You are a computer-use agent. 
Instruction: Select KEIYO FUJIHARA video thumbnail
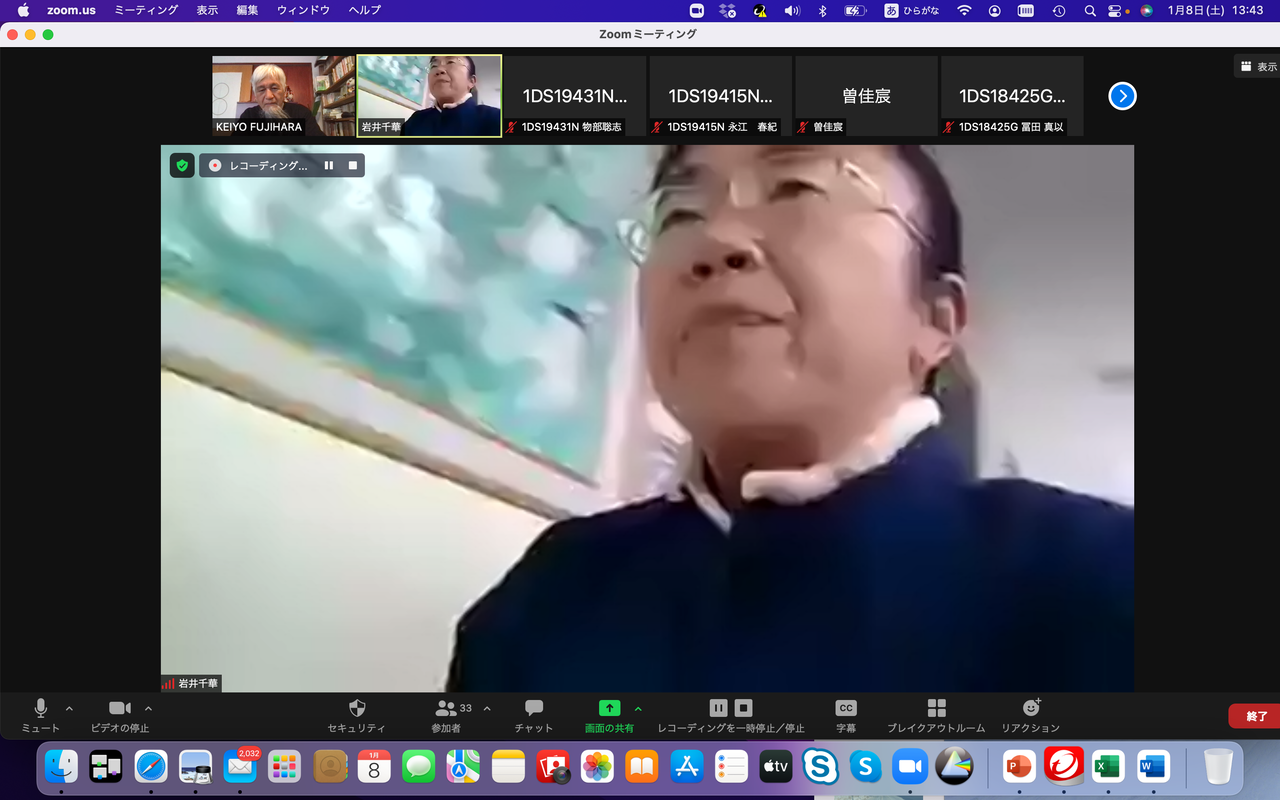[x=284, y=96]
